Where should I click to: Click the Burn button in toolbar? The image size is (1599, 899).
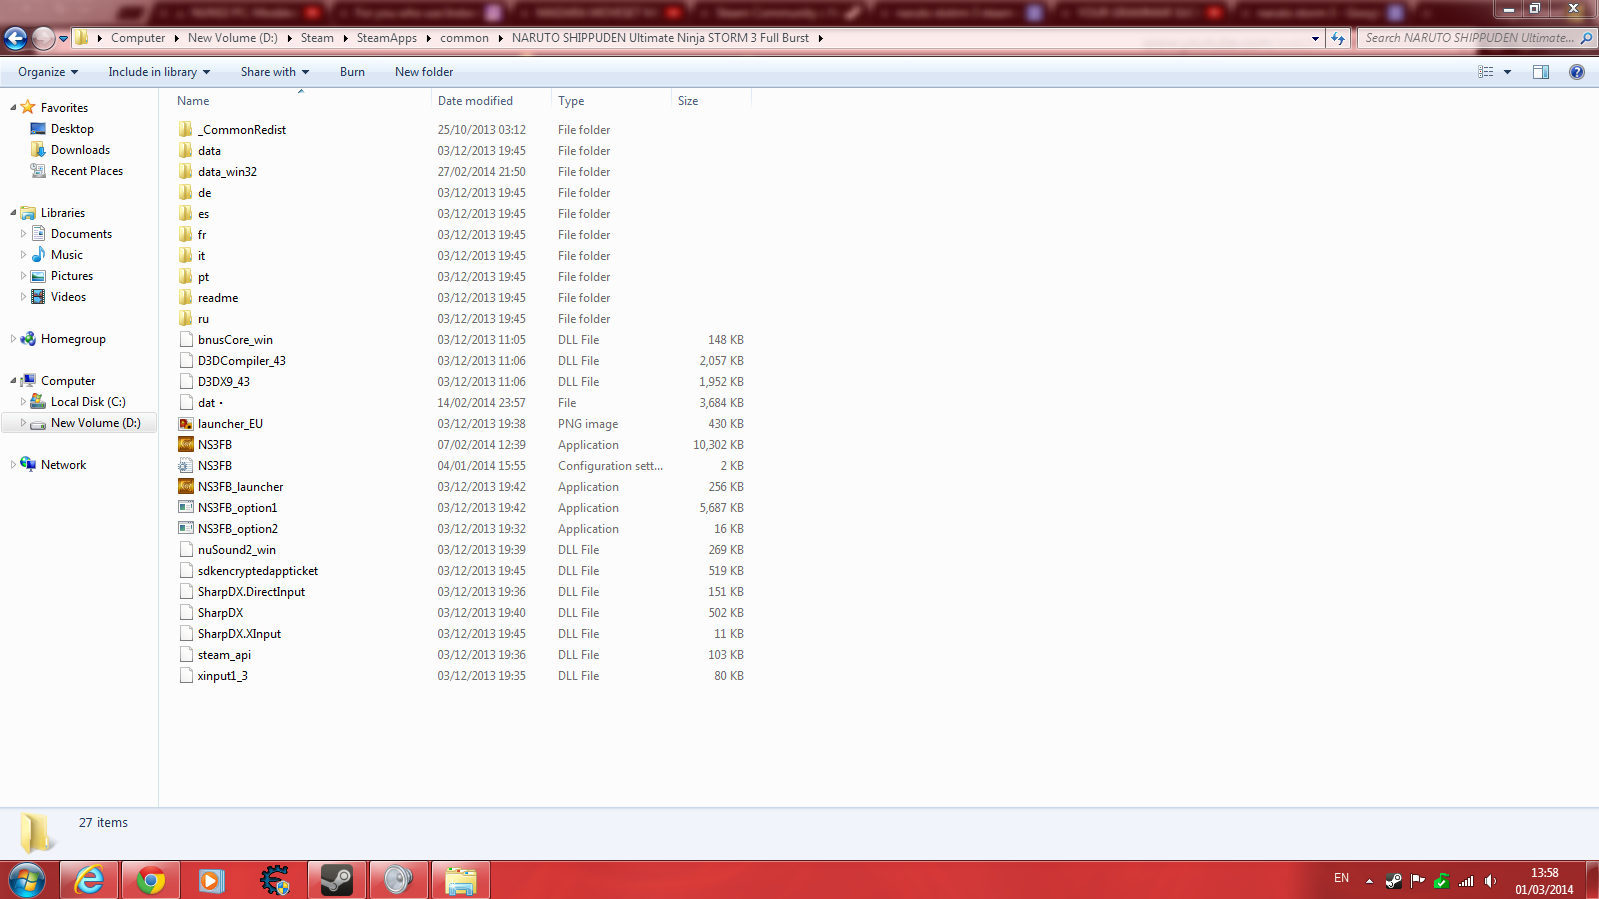[x=352, y=72]
